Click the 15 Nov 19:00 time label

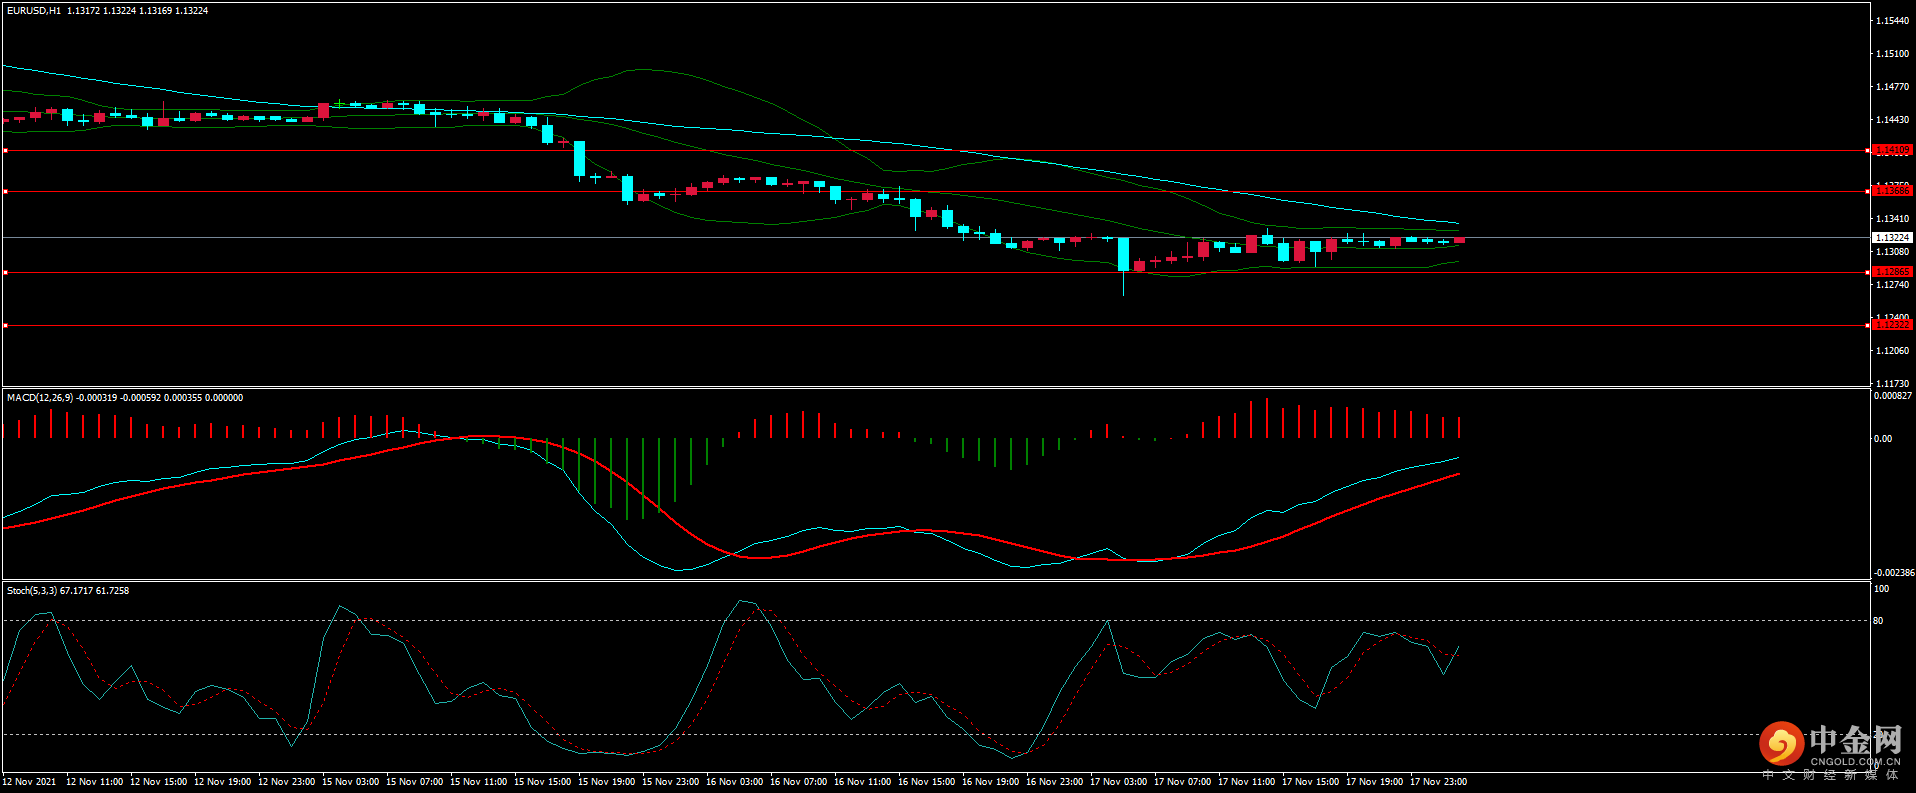click(x=607, y=782)
